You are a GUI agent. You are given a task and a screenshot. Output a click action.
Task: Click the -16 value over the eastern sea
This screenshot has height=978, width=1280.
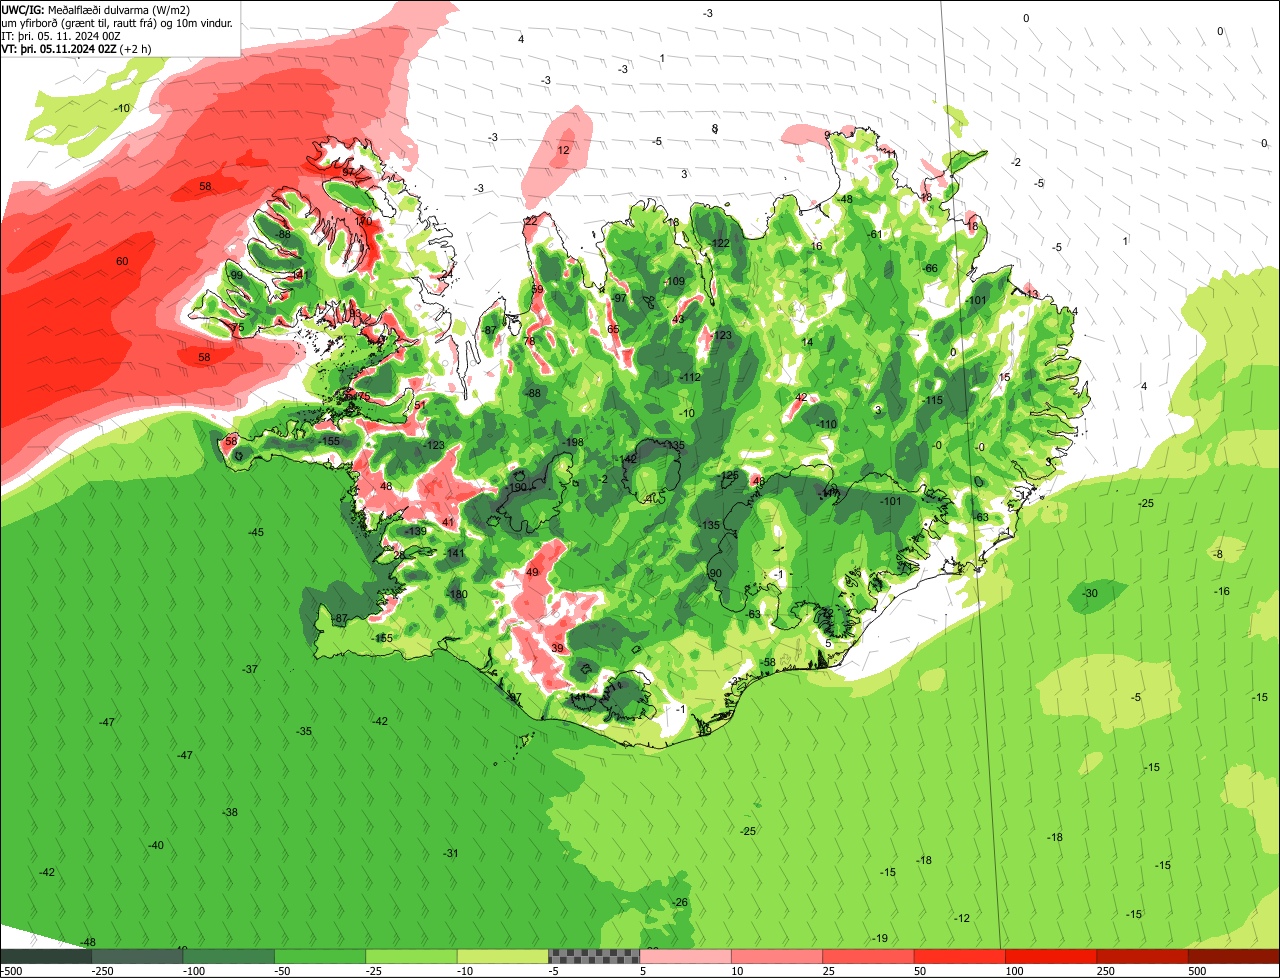(x=1222, y=592)
